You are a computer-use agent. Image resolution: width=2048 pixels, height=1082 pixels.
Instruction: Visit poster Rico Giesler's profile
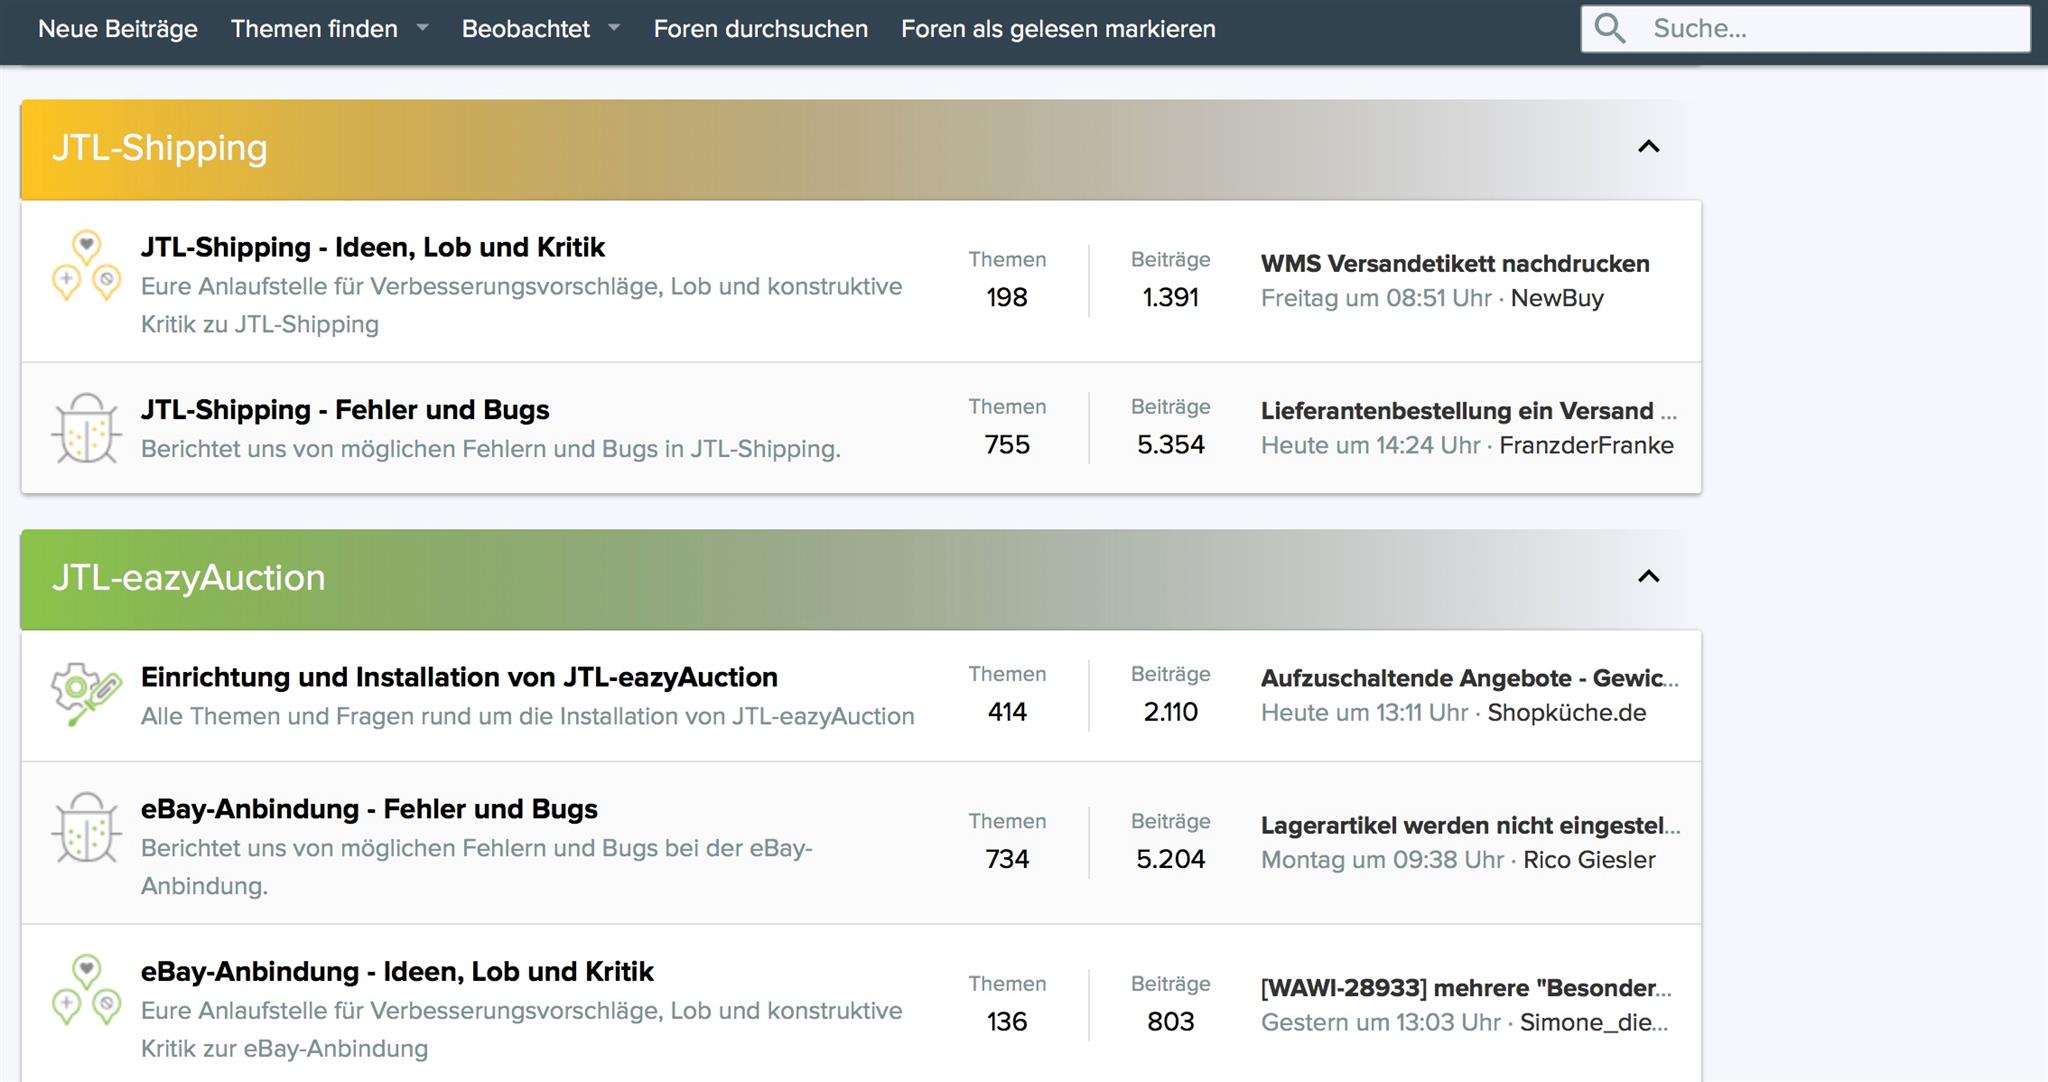point(1586,859)
